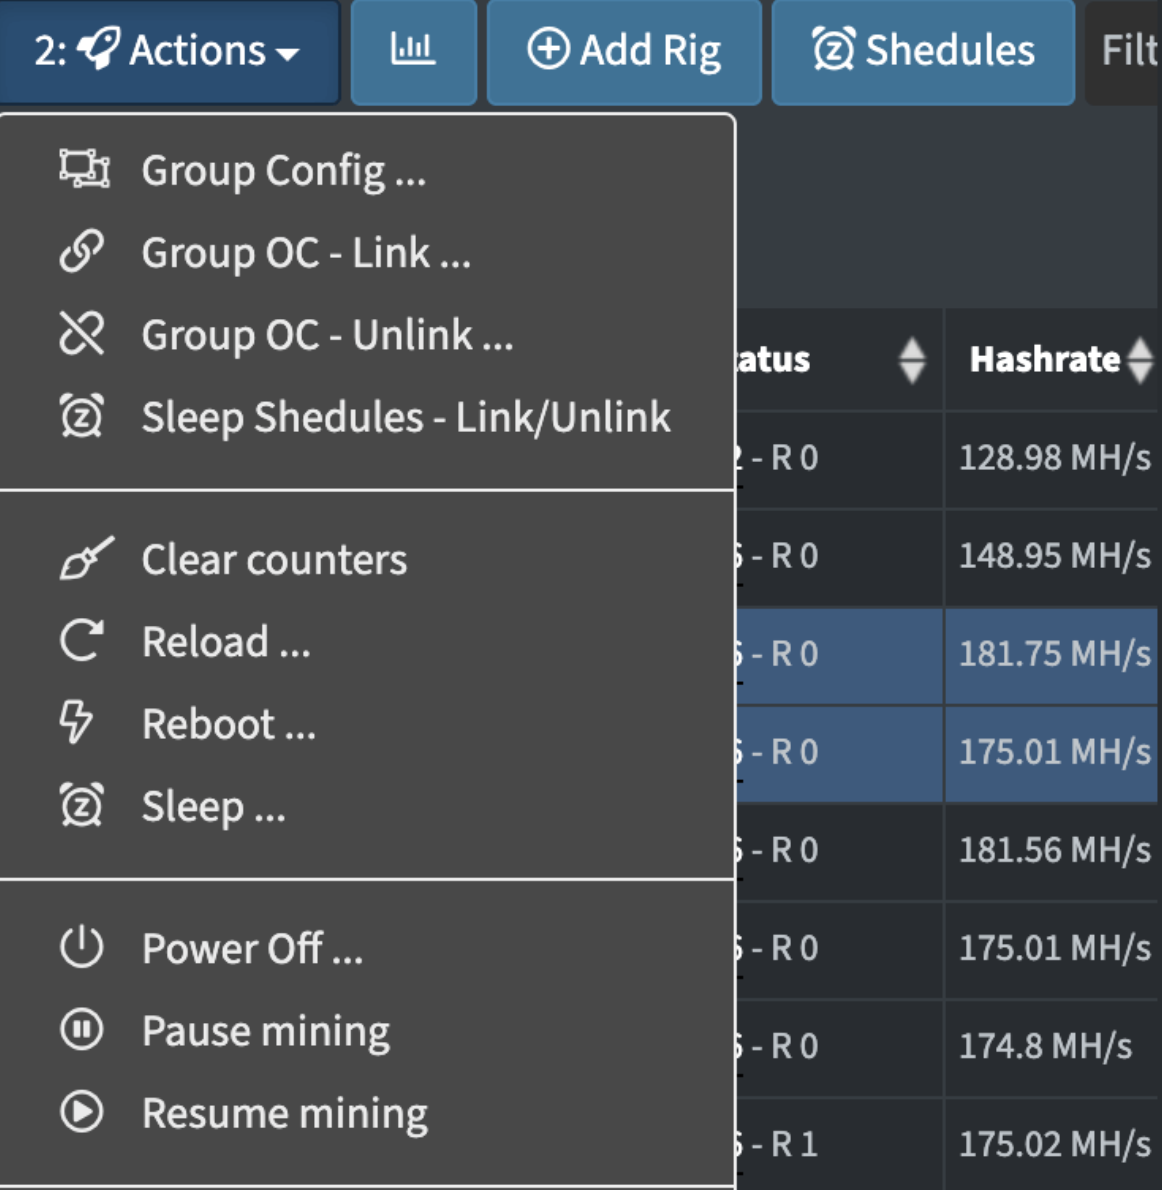The image size is (1162, 1190).
Task: Open the Shedules button
Action: [923, 50]
